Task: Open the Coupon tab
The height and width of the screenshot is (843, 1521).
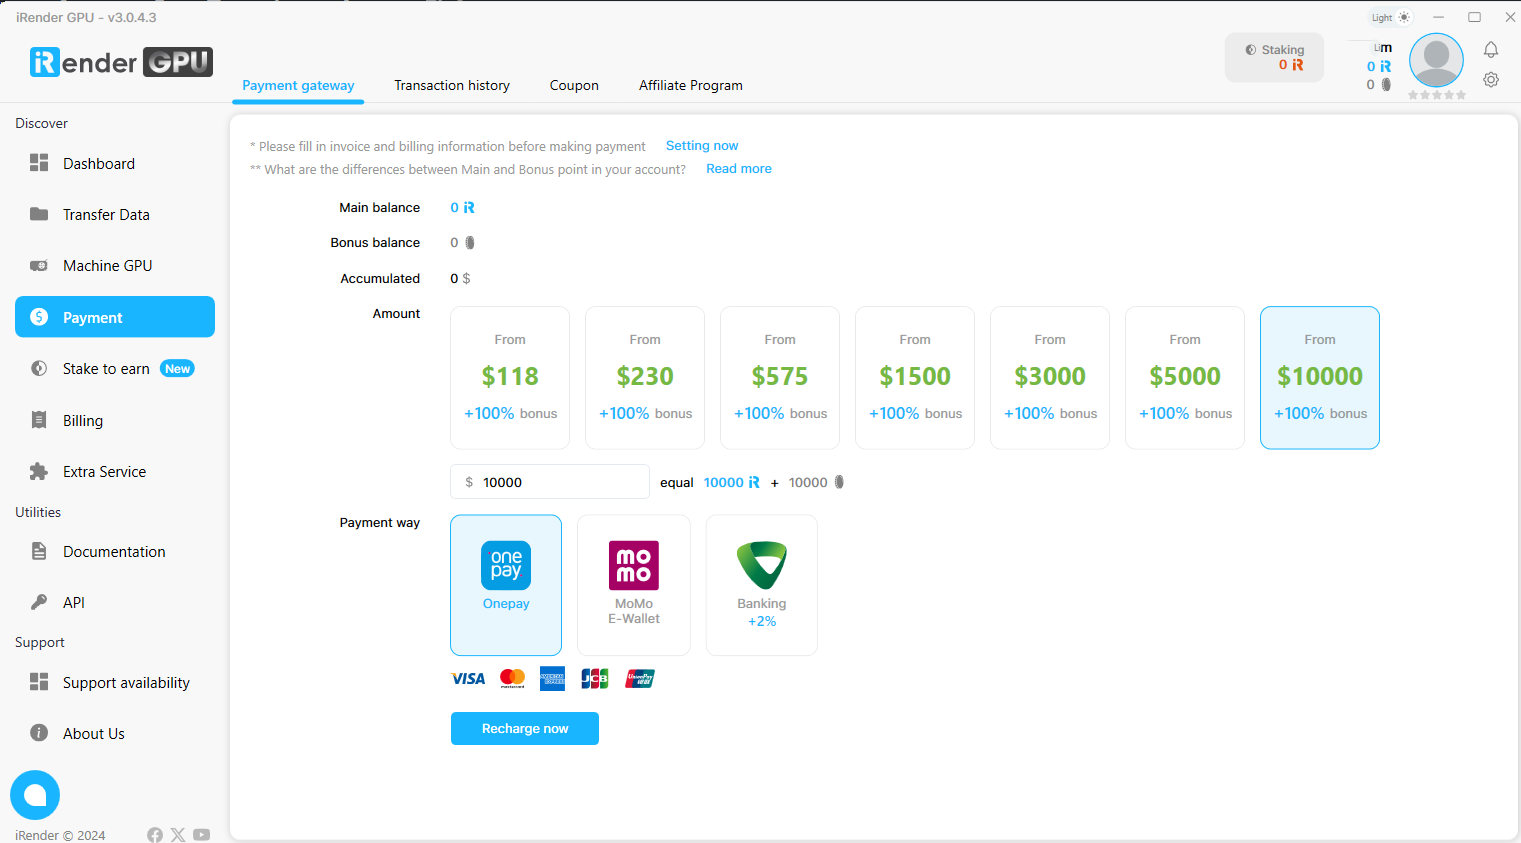Action: 574,86
